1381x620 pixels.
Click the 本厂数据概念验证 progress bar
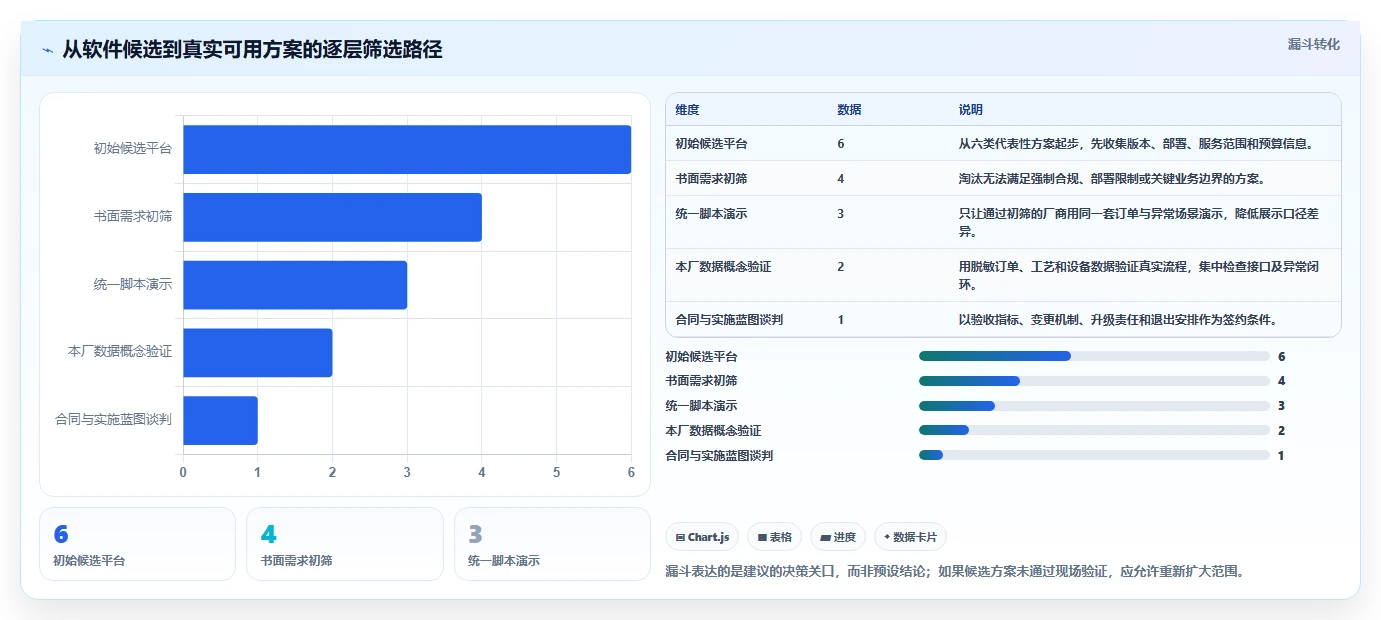1094,431
